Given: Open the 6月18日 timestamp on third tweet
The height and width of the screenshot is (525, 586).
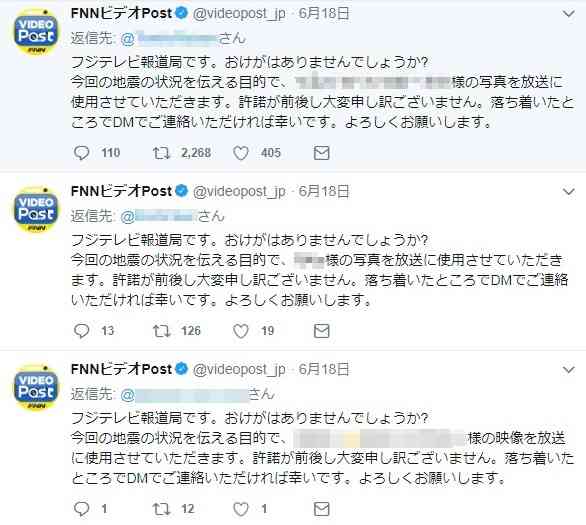Looking at the screenshot, I should pyautogui.click(x=324, y=369).
